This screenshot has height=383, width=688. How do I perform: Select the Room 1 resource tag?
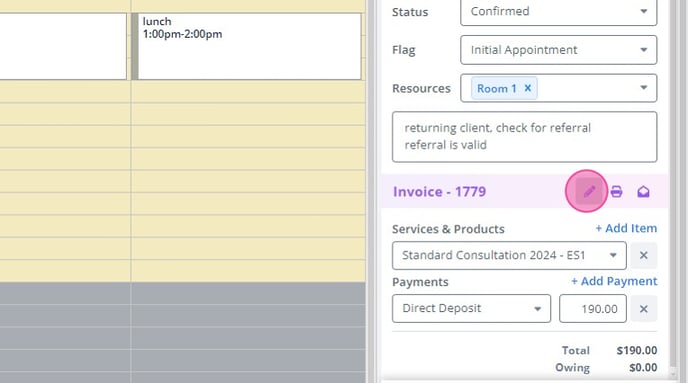coord(496,88)
